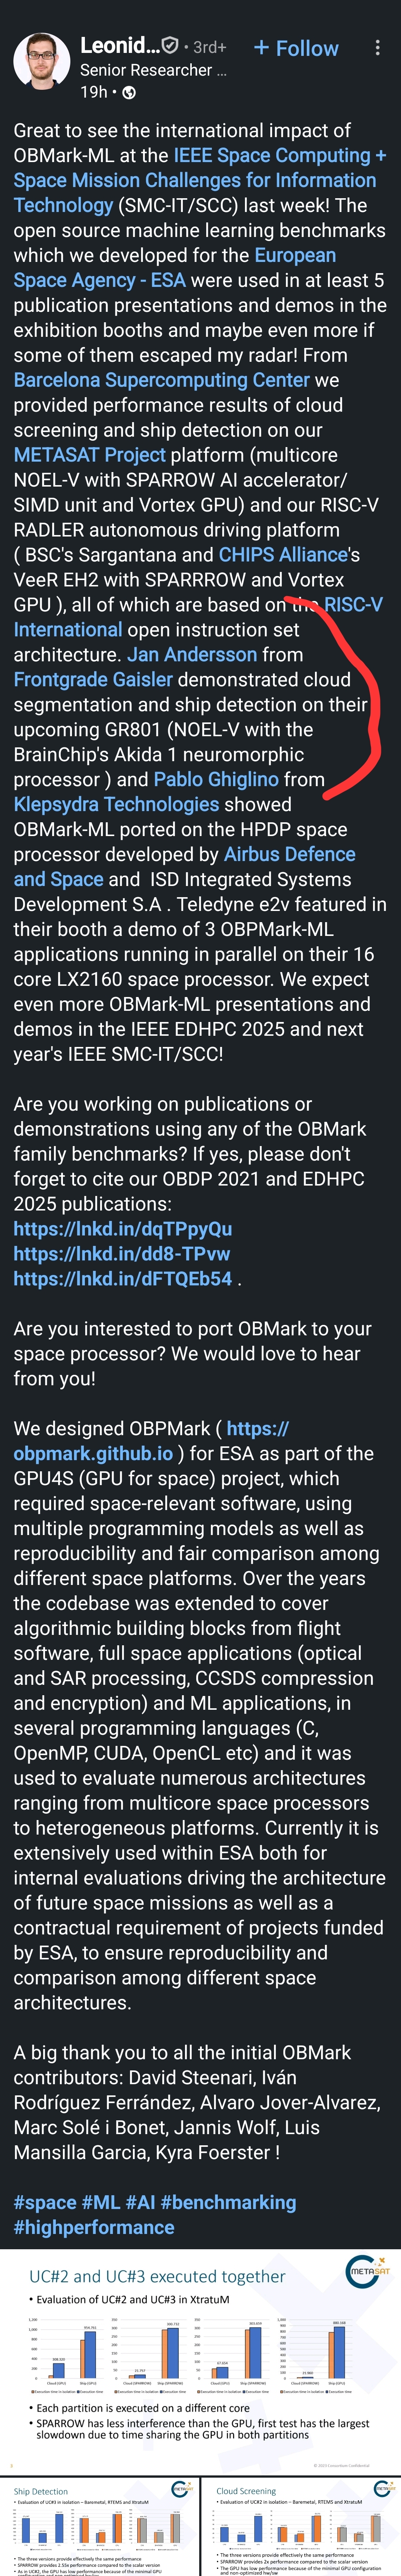
Task: Open the lnkd.in/dFTQEb54 link
Action: [122, 1279]
